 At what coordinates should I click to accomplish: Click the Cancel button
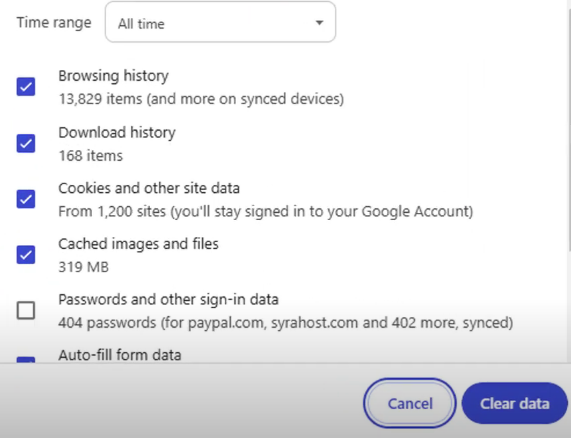[x=410, y=403]
